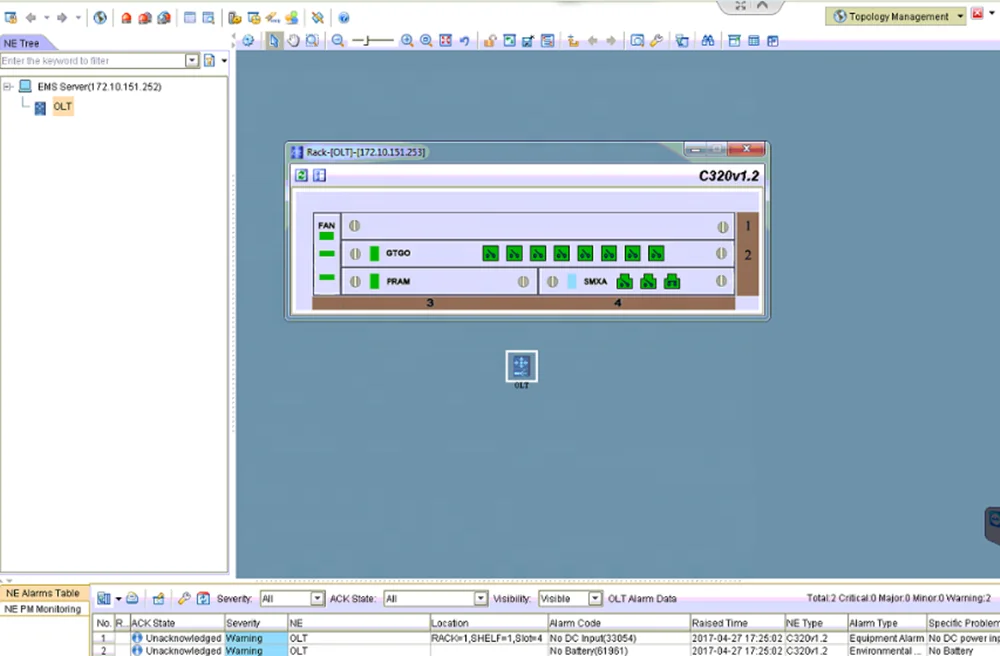The image size is (1000, 656).
Task: Click the topology settings gear icon
Action: [248, 41]
